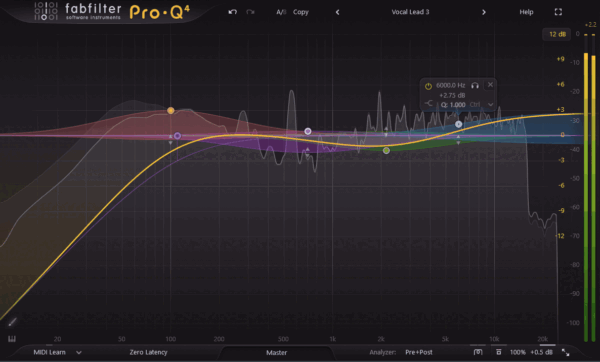Screen dimensions: 600x362
Task: Open the Master instance tab
Action: (x=276, y=352)
